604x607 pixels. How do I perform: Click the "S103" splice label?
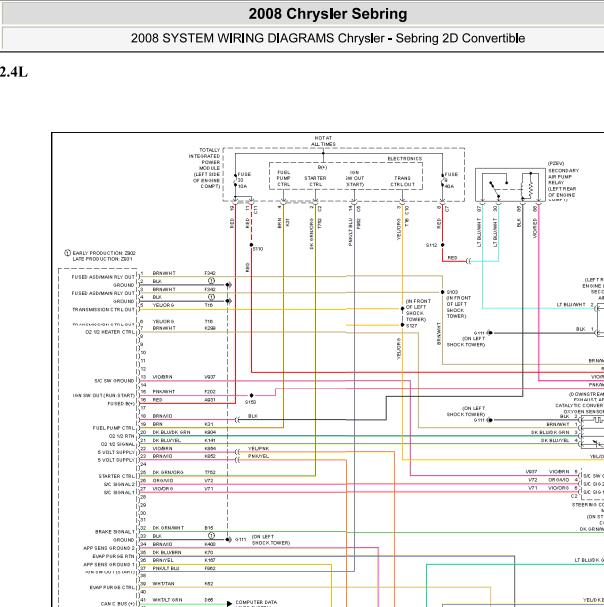pos(452,292)
